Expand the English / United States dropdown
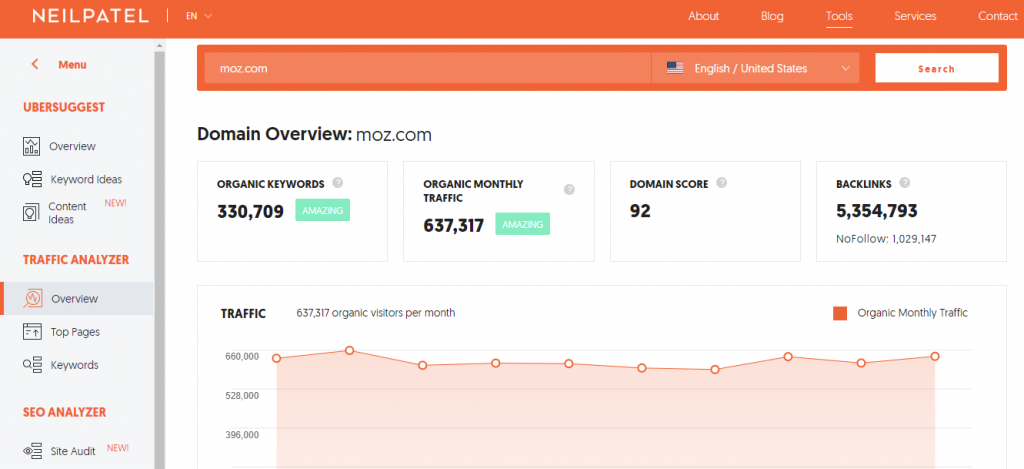The image size is (1024, 469). click(x=754, y=68)
